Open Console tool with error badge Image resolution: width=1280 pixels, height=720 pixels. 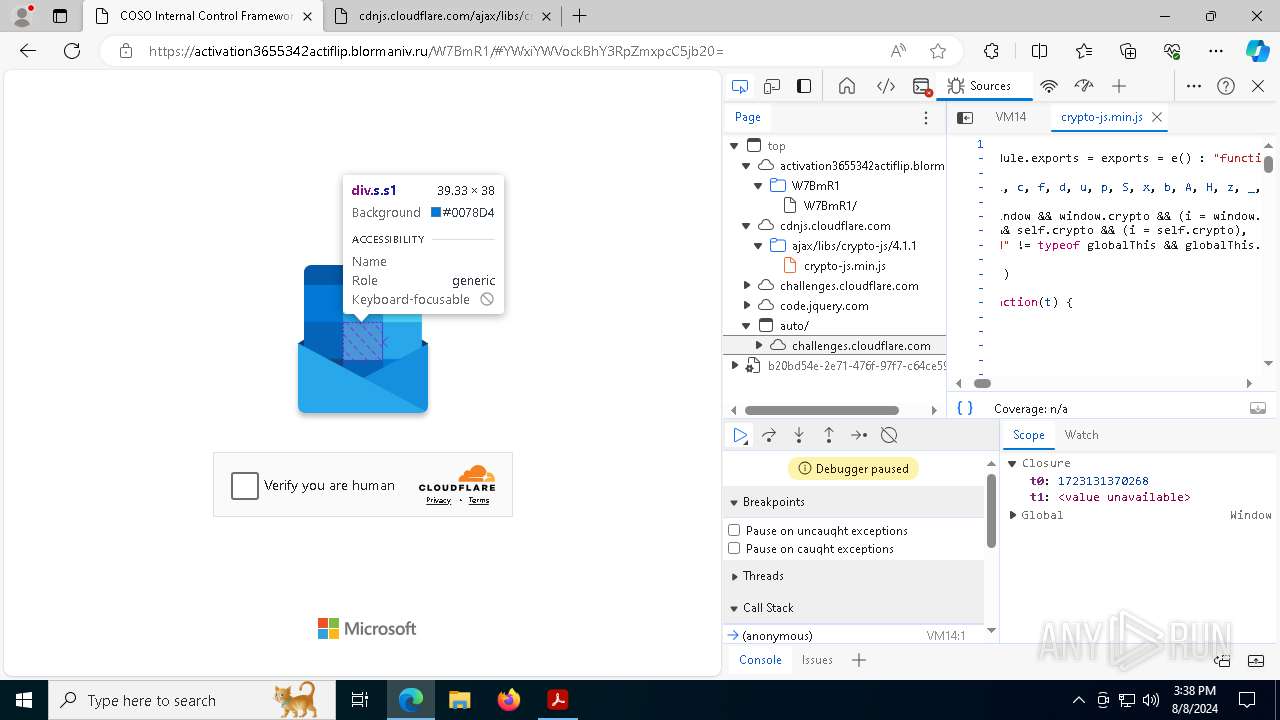[x=922, y=86]
